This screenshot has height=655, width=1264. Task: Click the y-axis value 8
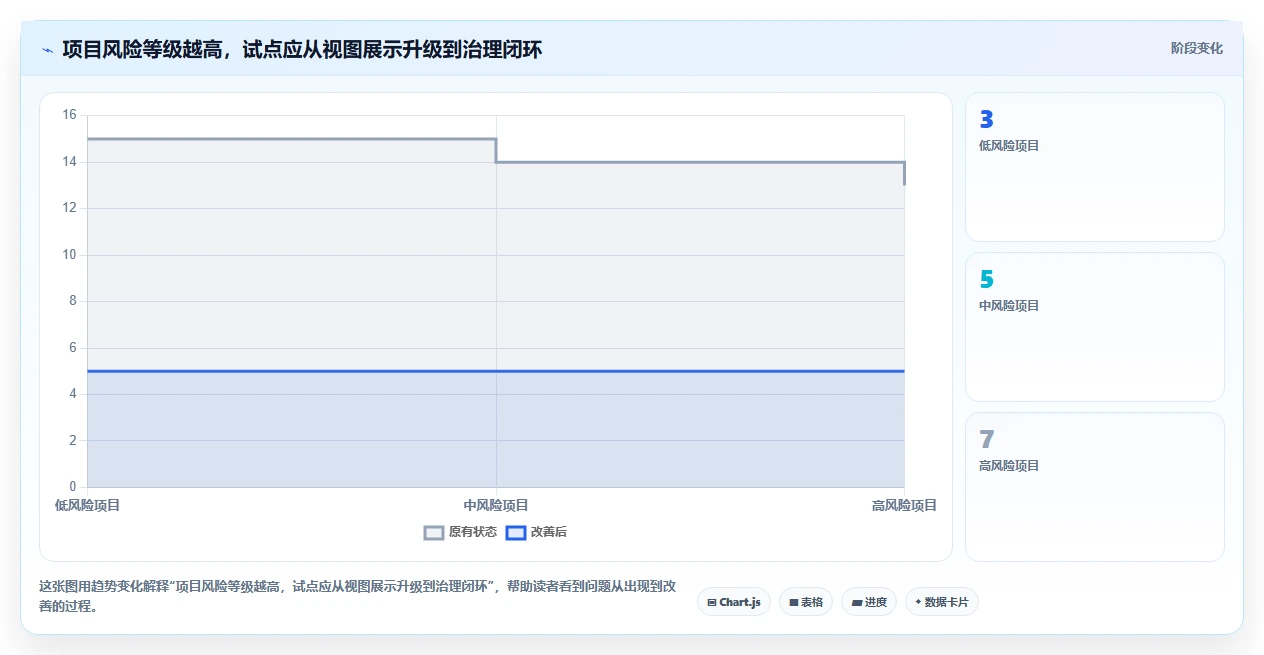click(x=72, y=301)
